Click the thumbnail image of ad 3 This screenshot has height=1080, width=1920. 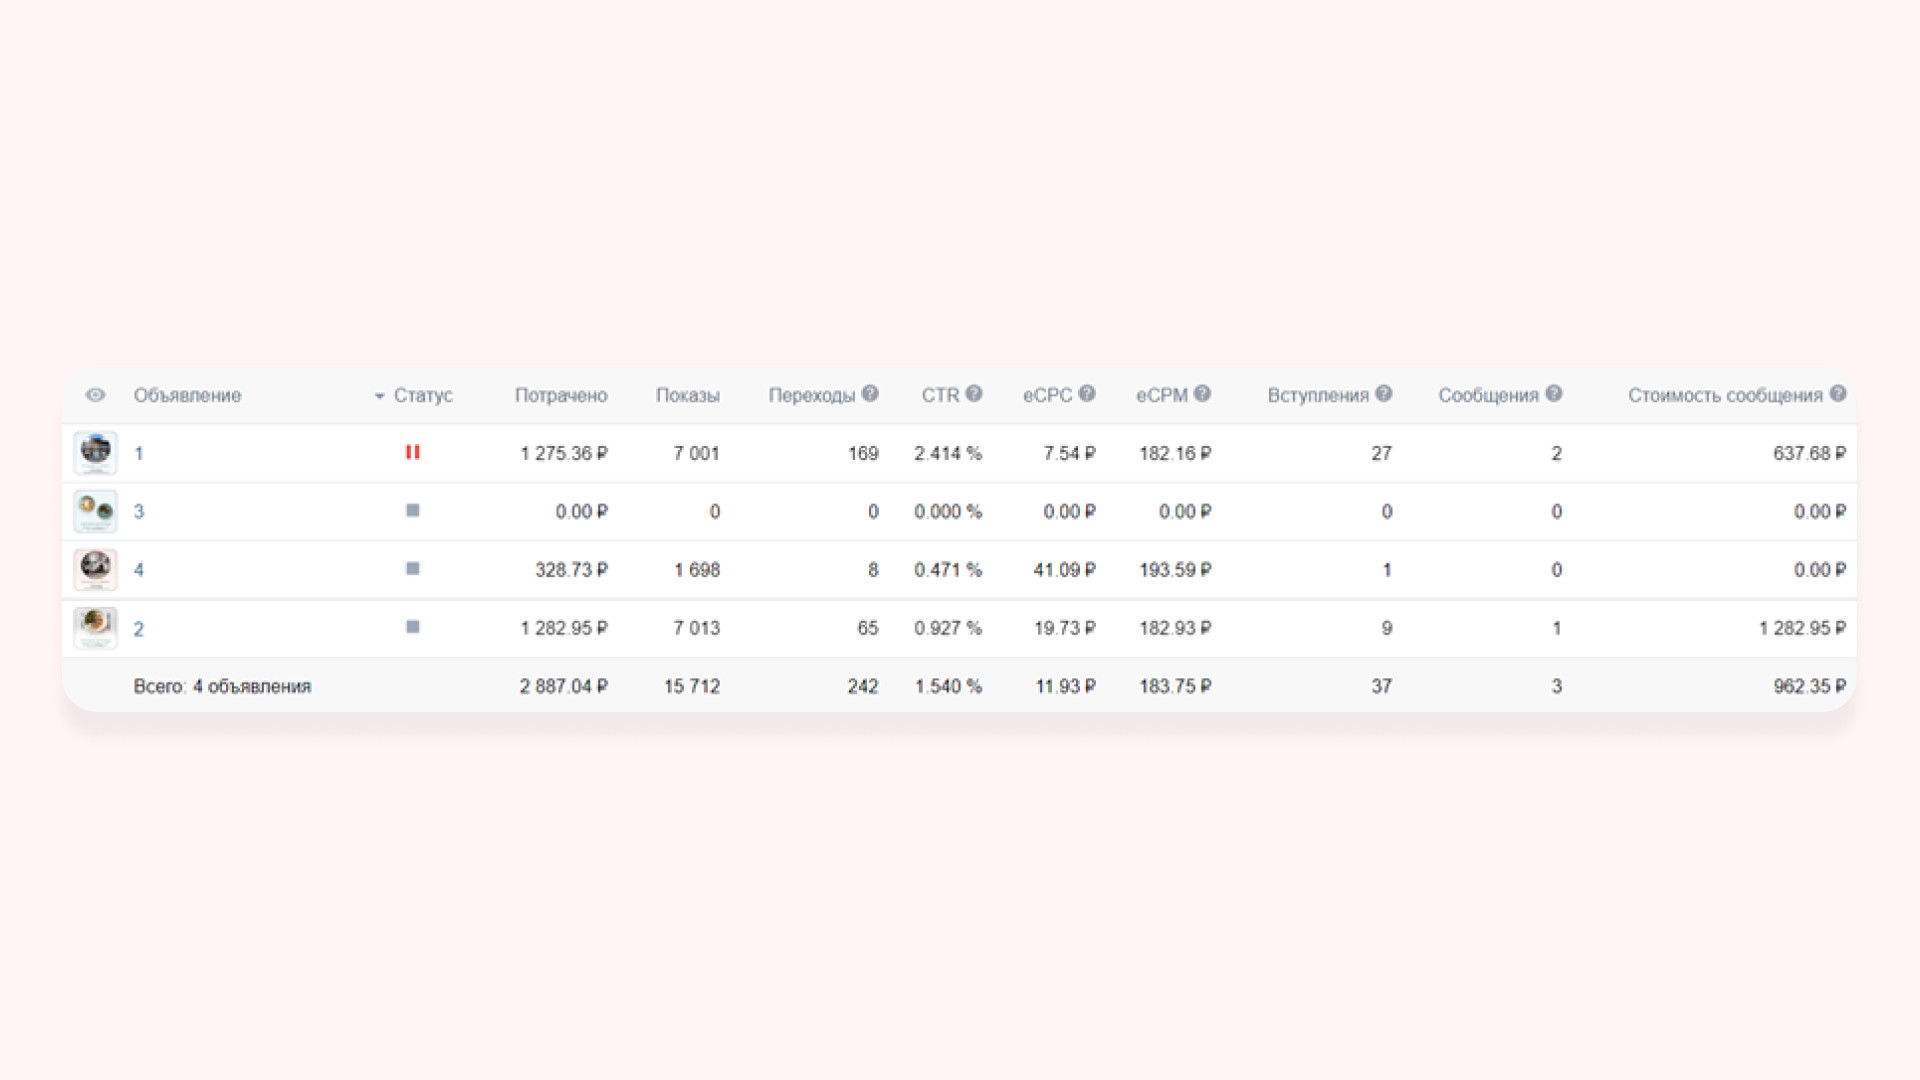(x=96, y=511)
